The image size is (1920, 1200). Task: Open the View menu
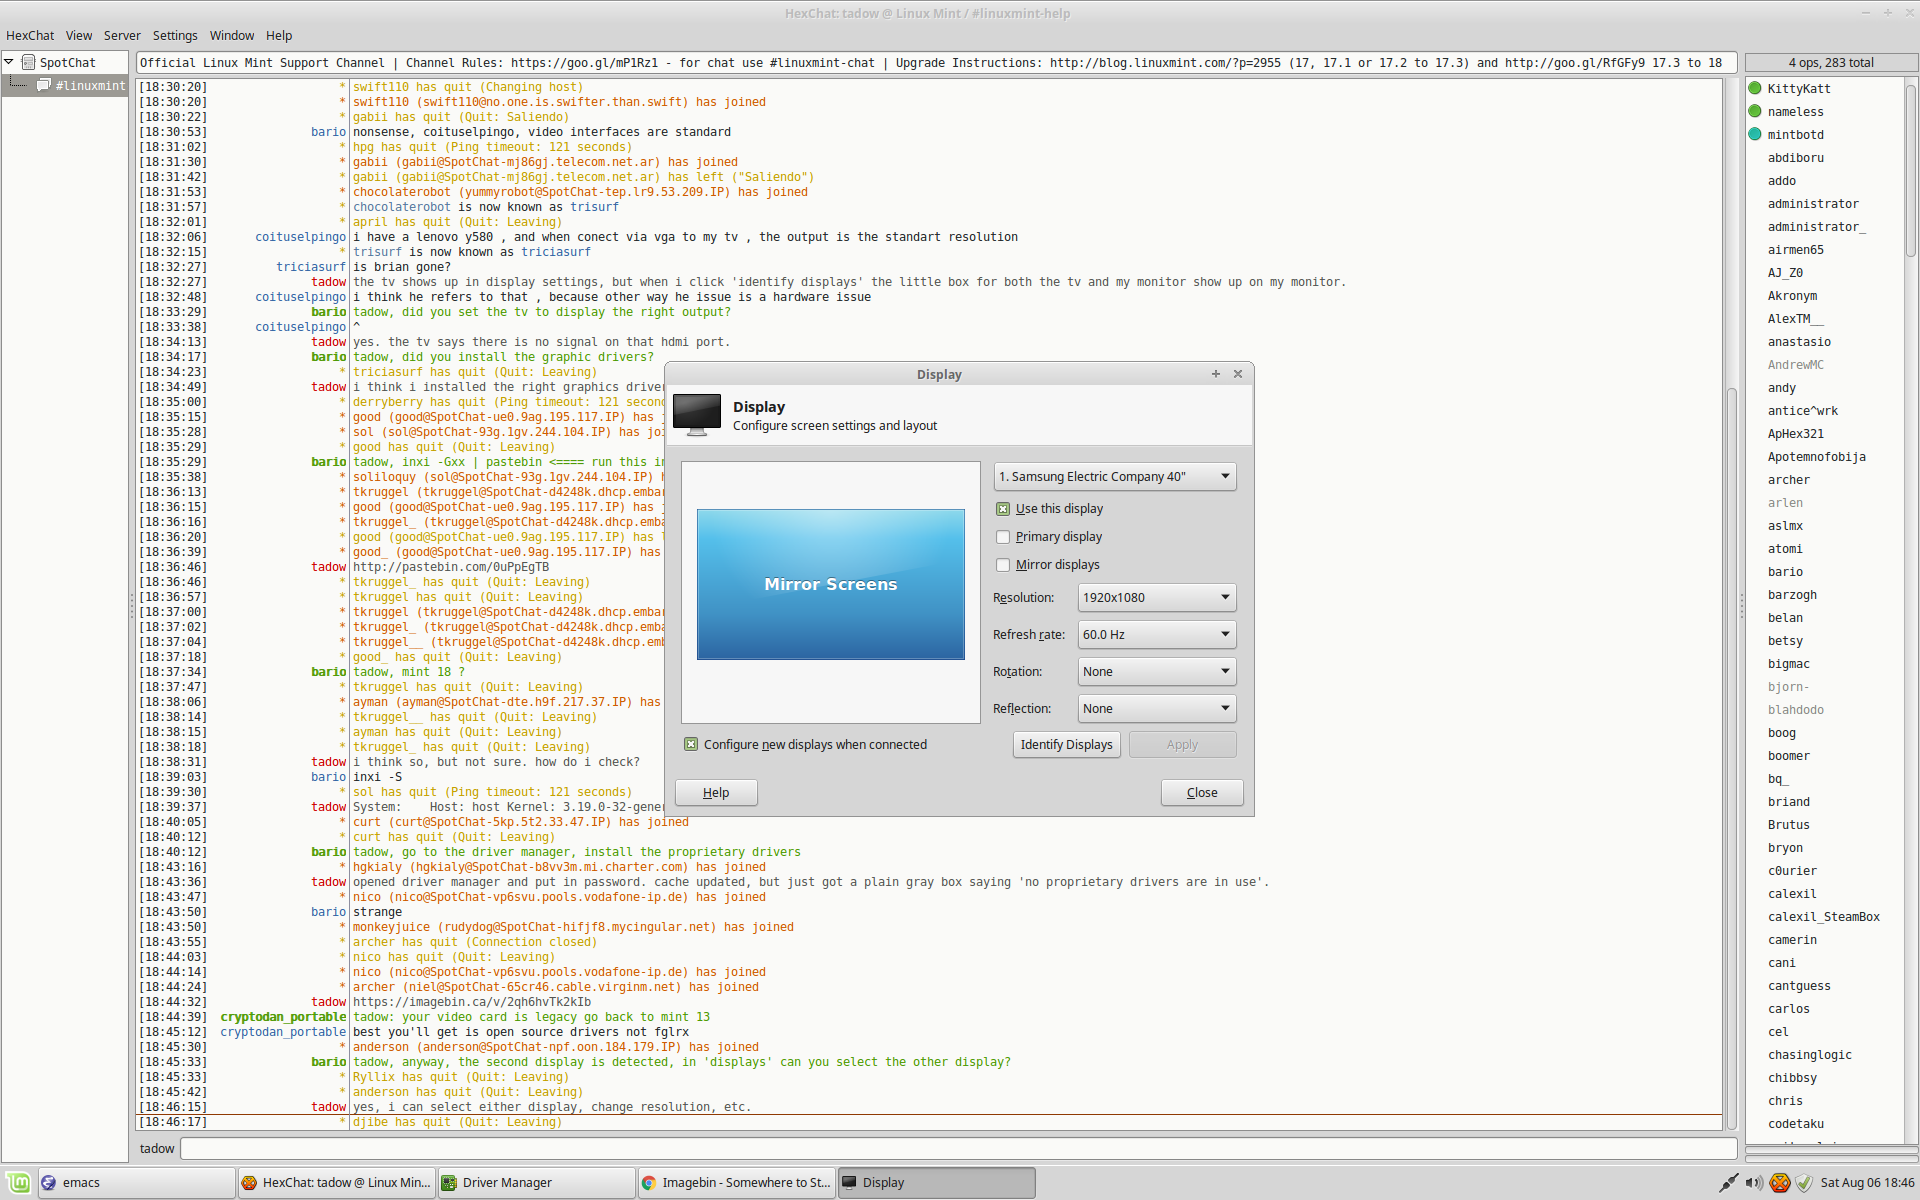point(79,35)
